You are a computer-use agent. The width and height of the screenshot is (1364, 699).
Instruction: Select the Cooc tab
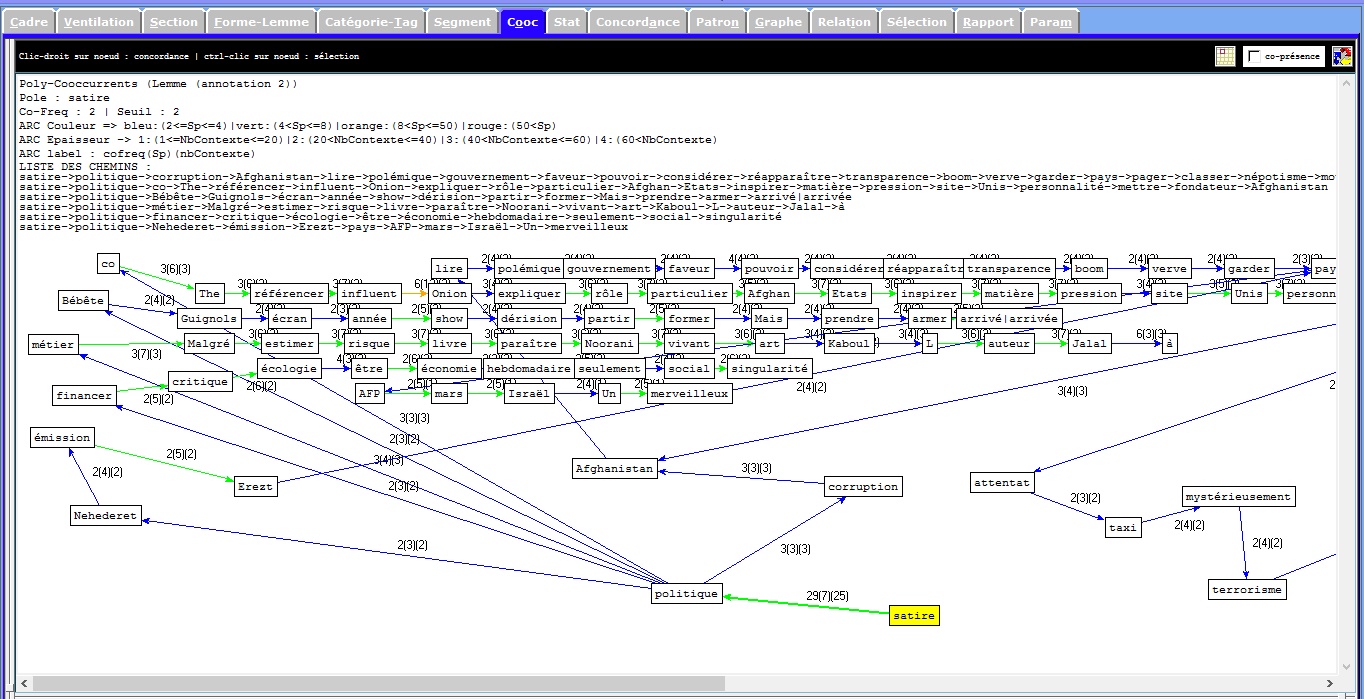pyautogui.click(x=523, y=22)
